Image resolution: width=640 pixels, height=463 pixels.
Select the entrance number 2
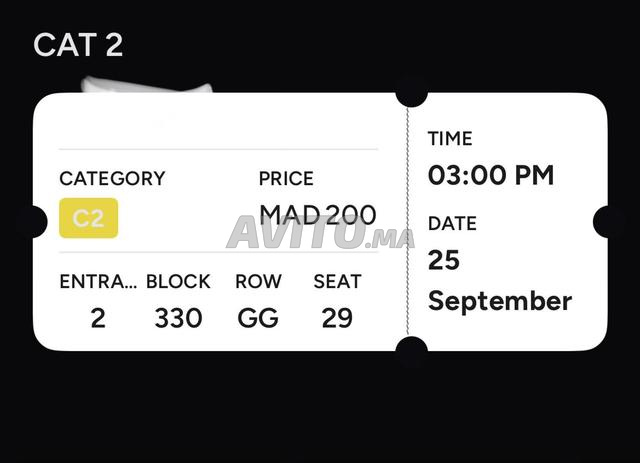coord(98,318)
